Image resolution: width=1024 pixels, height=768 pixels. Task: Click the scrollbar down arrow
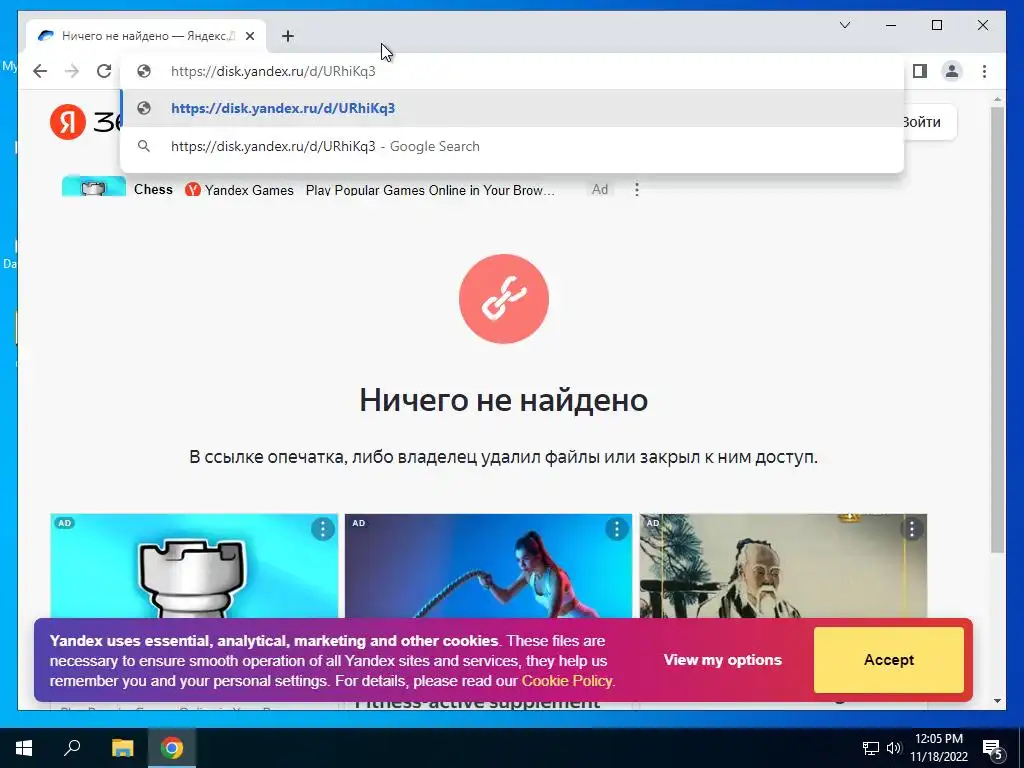[x=997, y=701]
